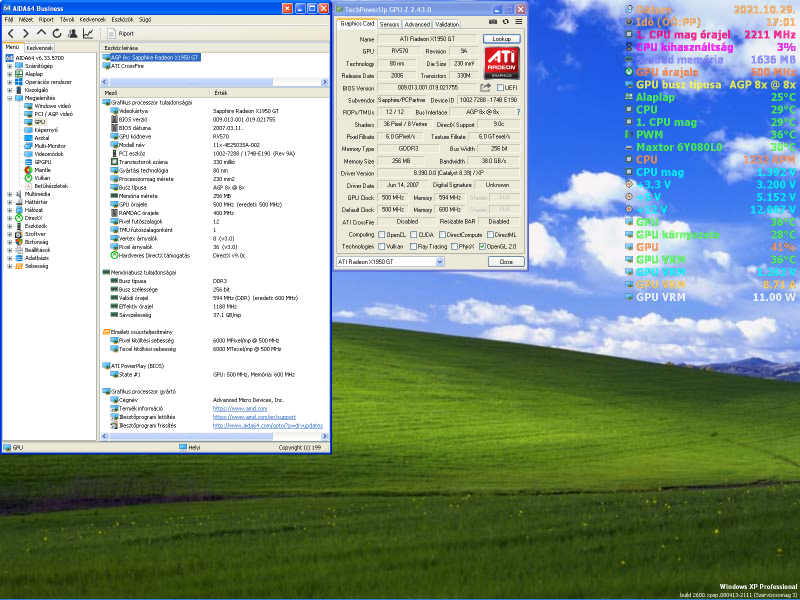Viewport: 800px width, 600px height.
Task: Open the amd.com support driver link
Action: coord(254,417)
